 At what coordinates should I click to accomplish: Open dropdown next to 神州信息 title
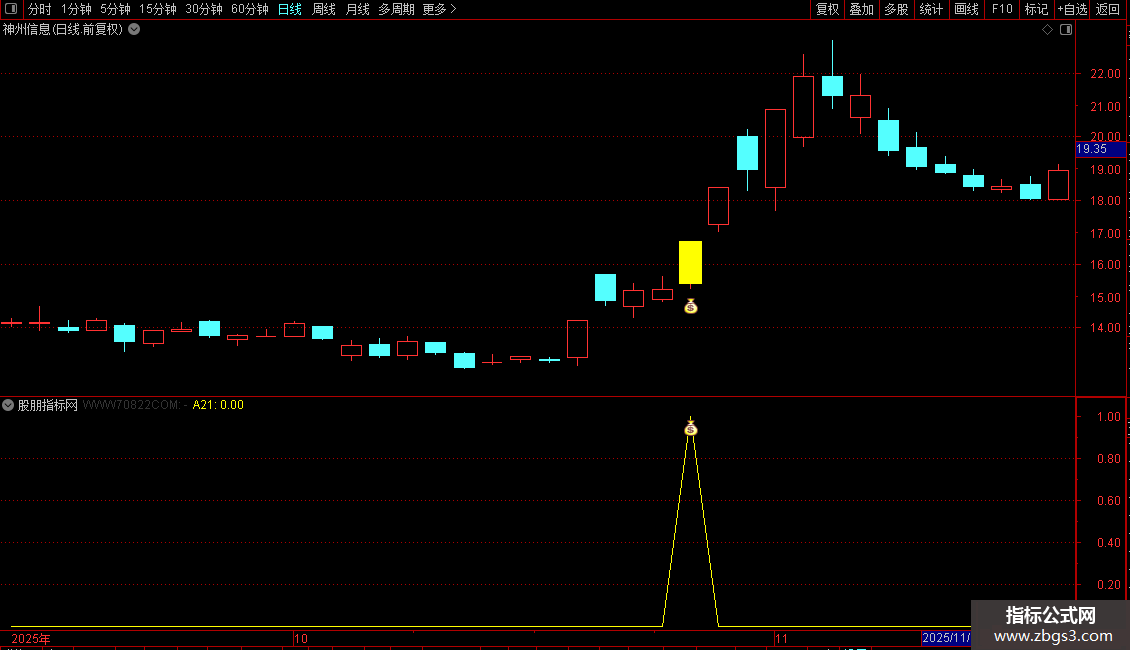(x=134, y=30)
